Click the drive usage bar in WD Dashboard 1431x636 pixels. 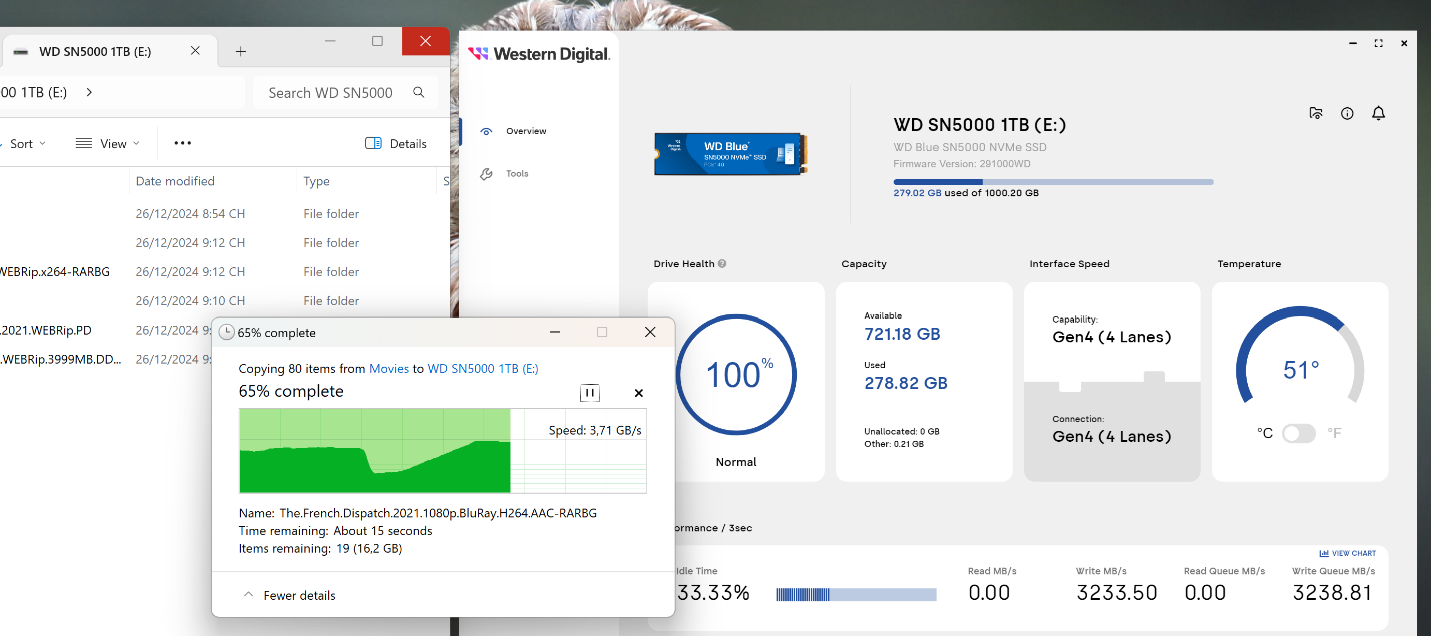pyautogui.click(x=1053, y=182)
